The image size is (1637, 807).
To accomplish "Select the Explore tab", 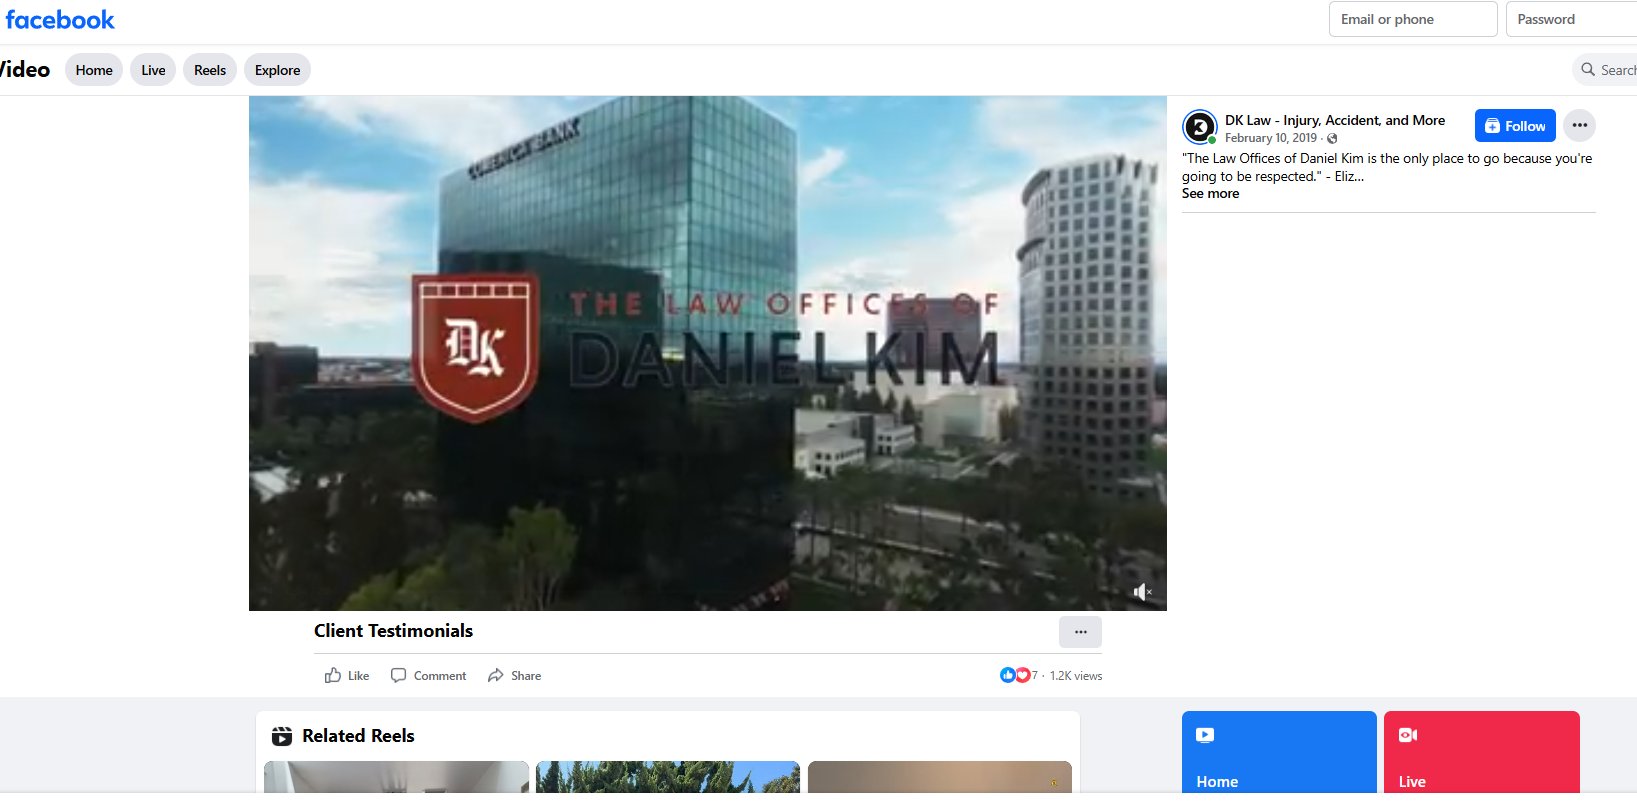I will click(277, 70).
